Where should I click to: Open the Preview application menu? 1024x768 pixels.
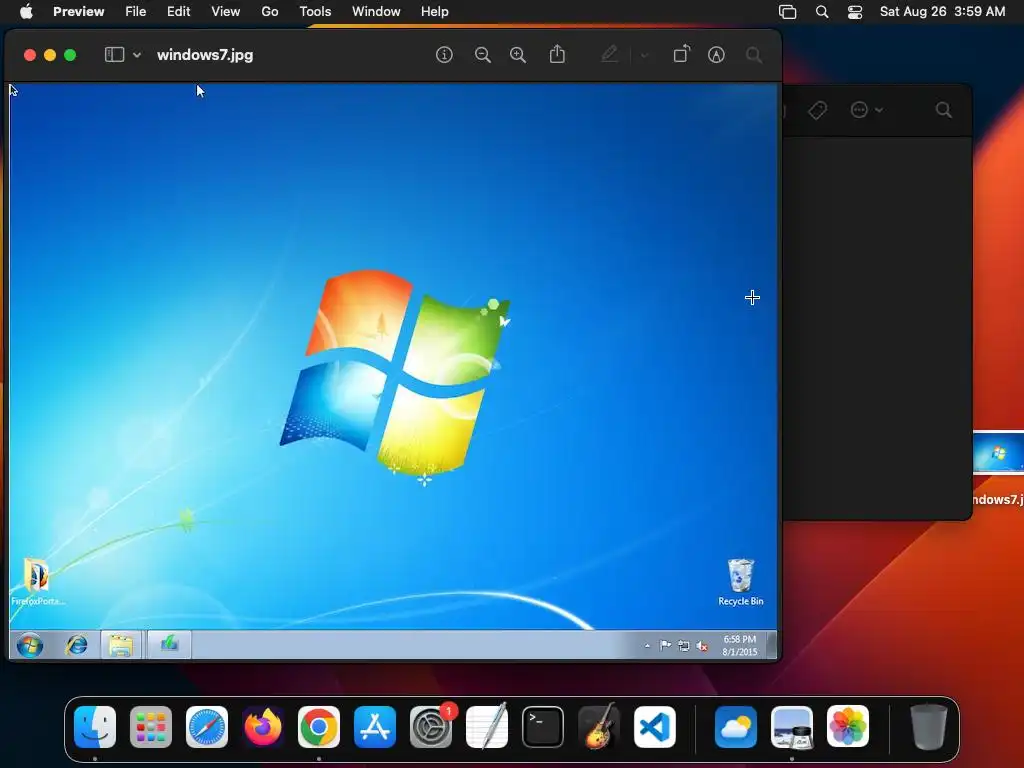[78, 12]
